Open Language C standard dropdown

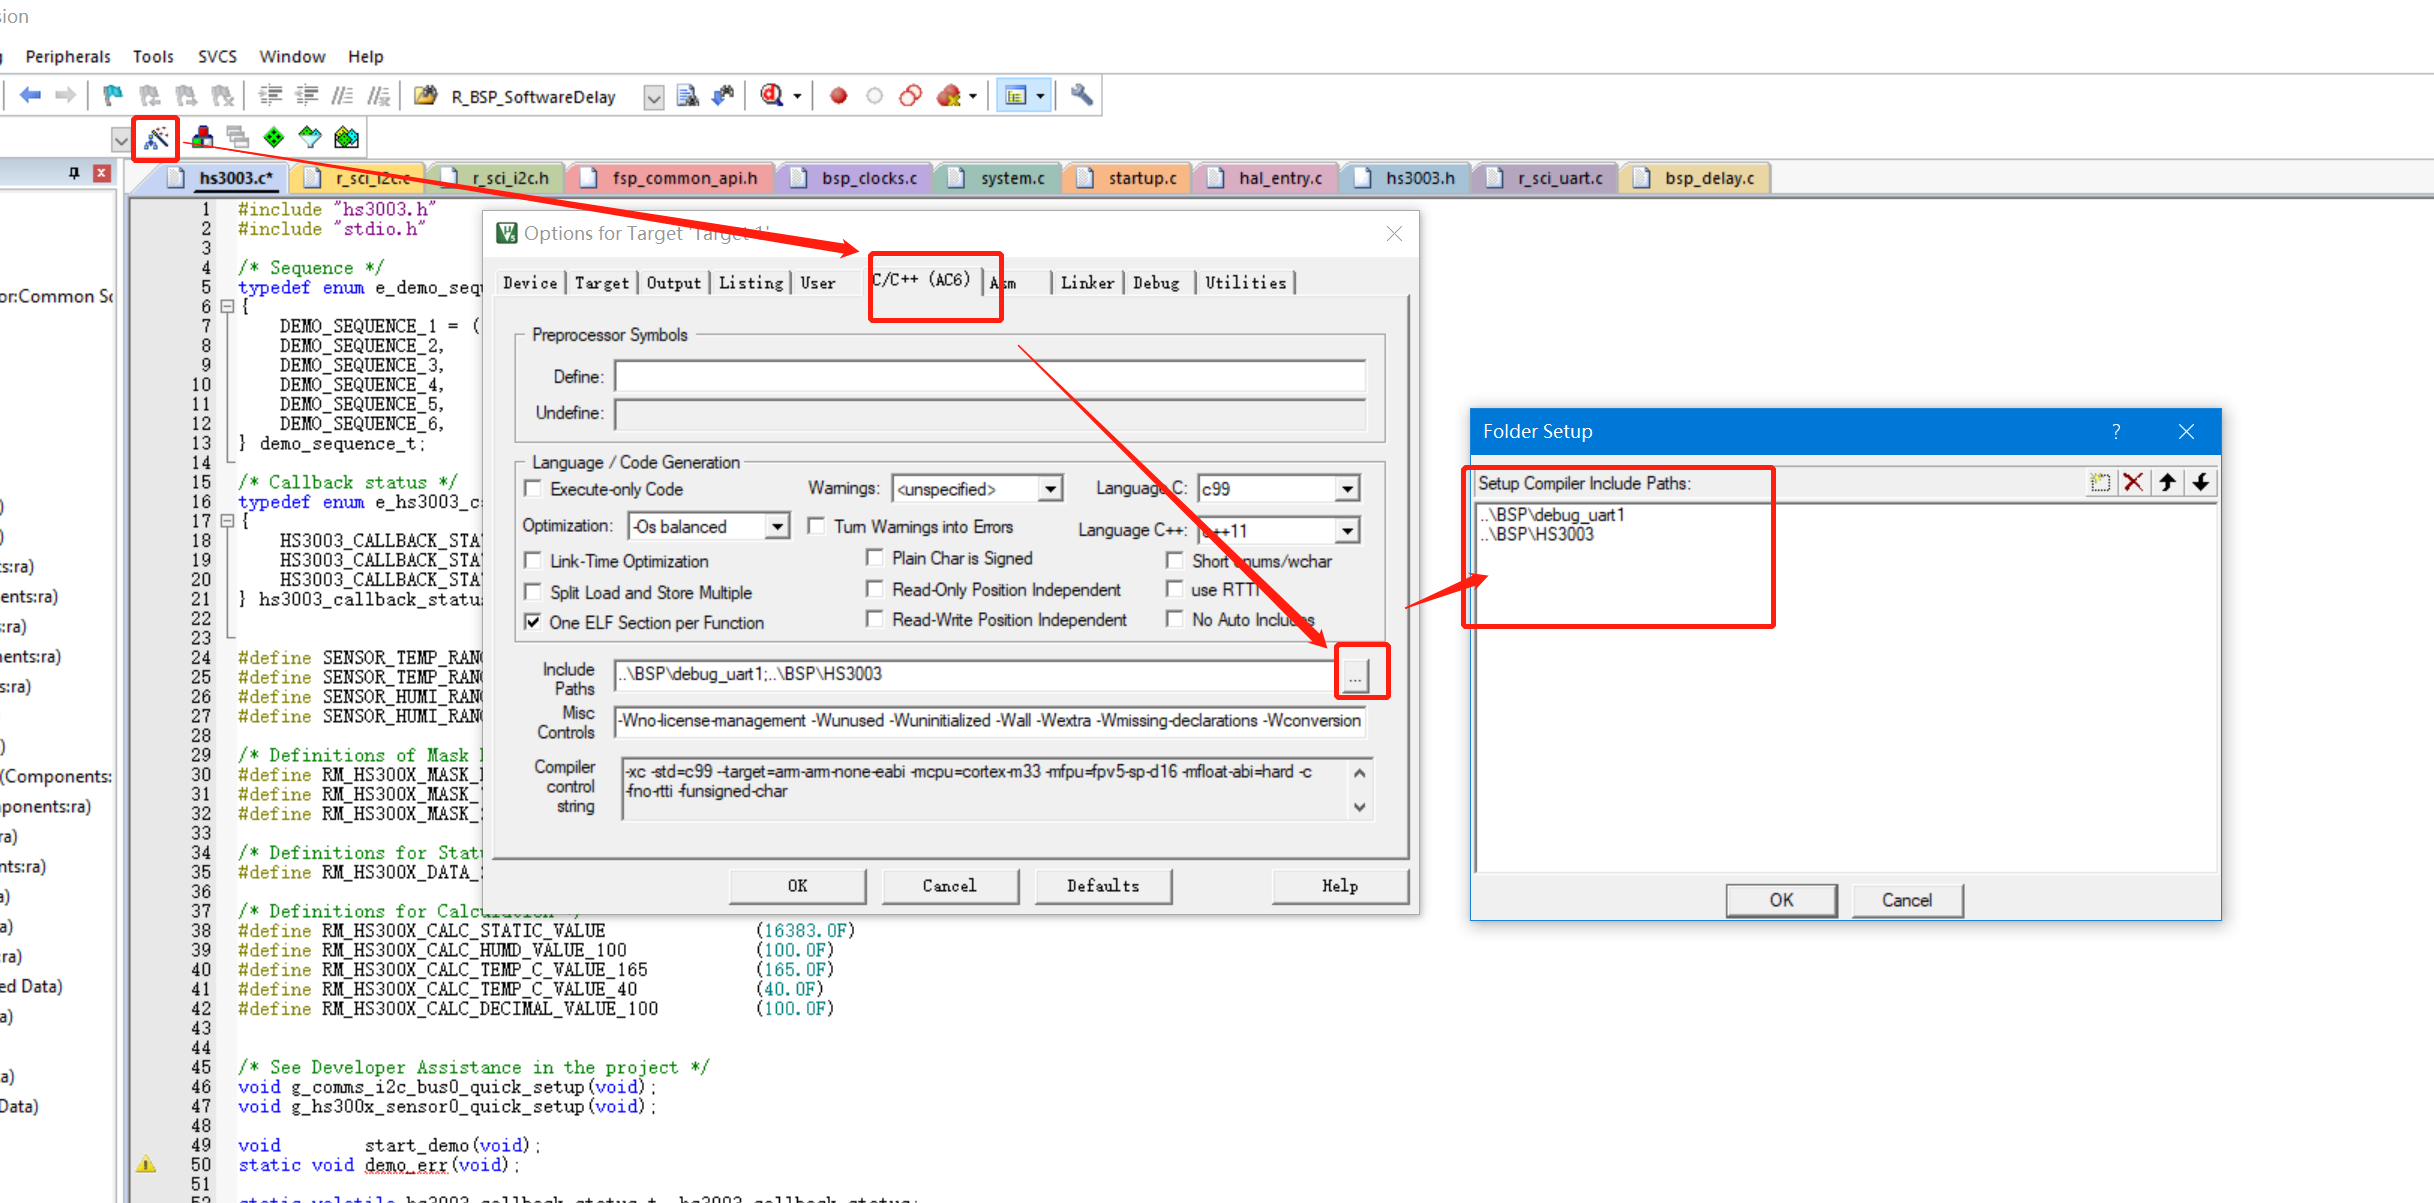pos(1348,489)
